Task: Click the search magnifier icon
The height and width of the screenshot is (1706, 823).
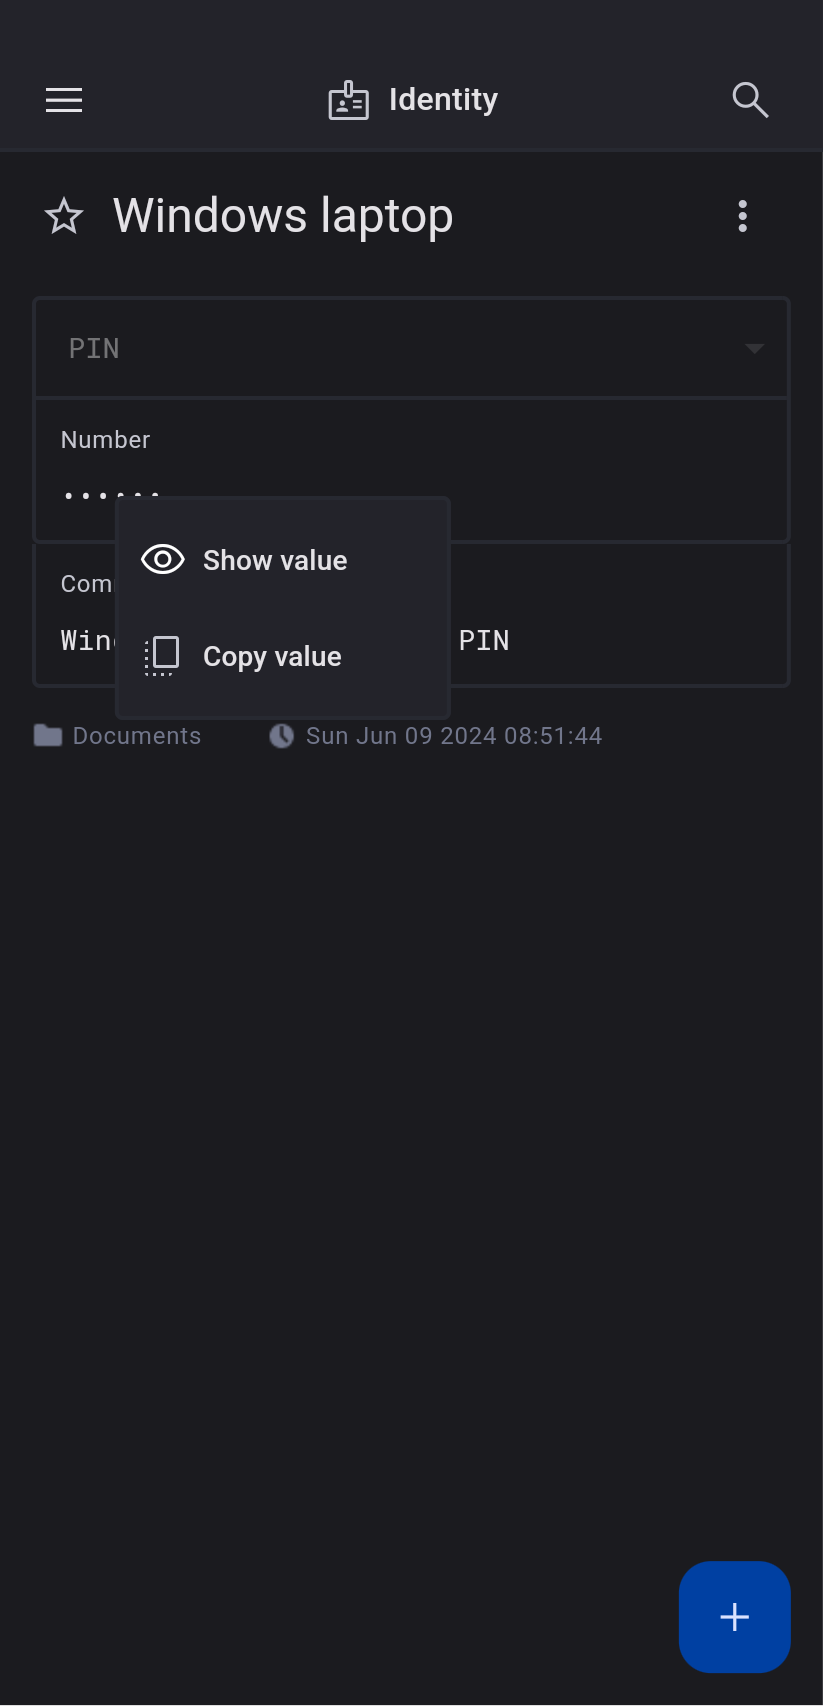Action: [x=750, y=100]
